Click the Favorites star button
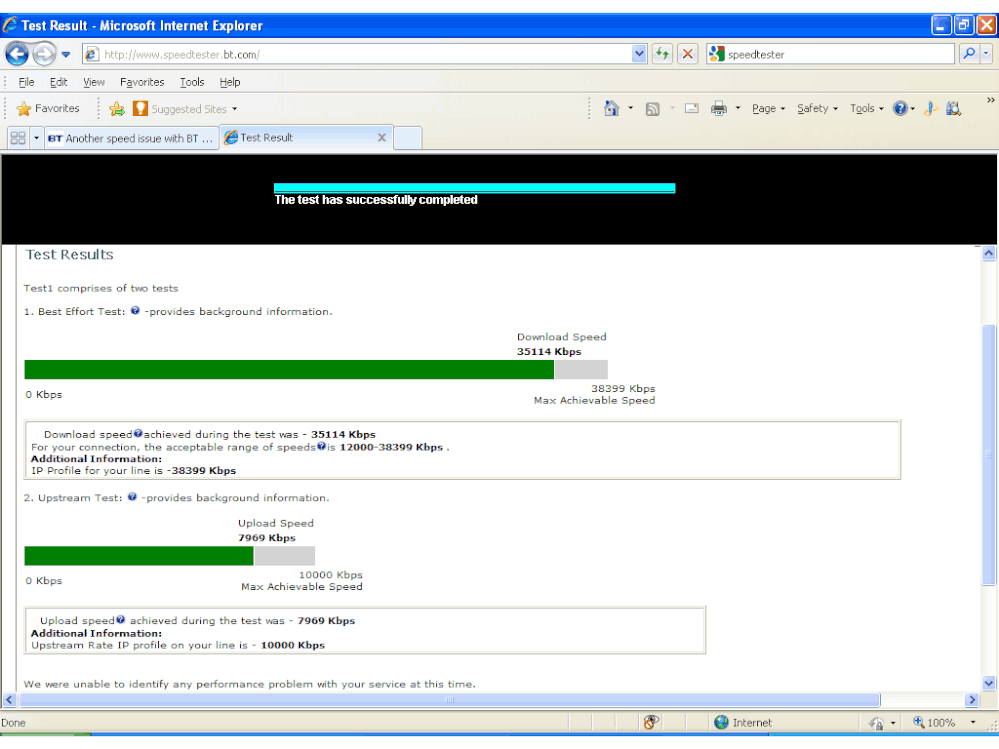The width and height of the screenshot is (999, 749). [48, 109]
